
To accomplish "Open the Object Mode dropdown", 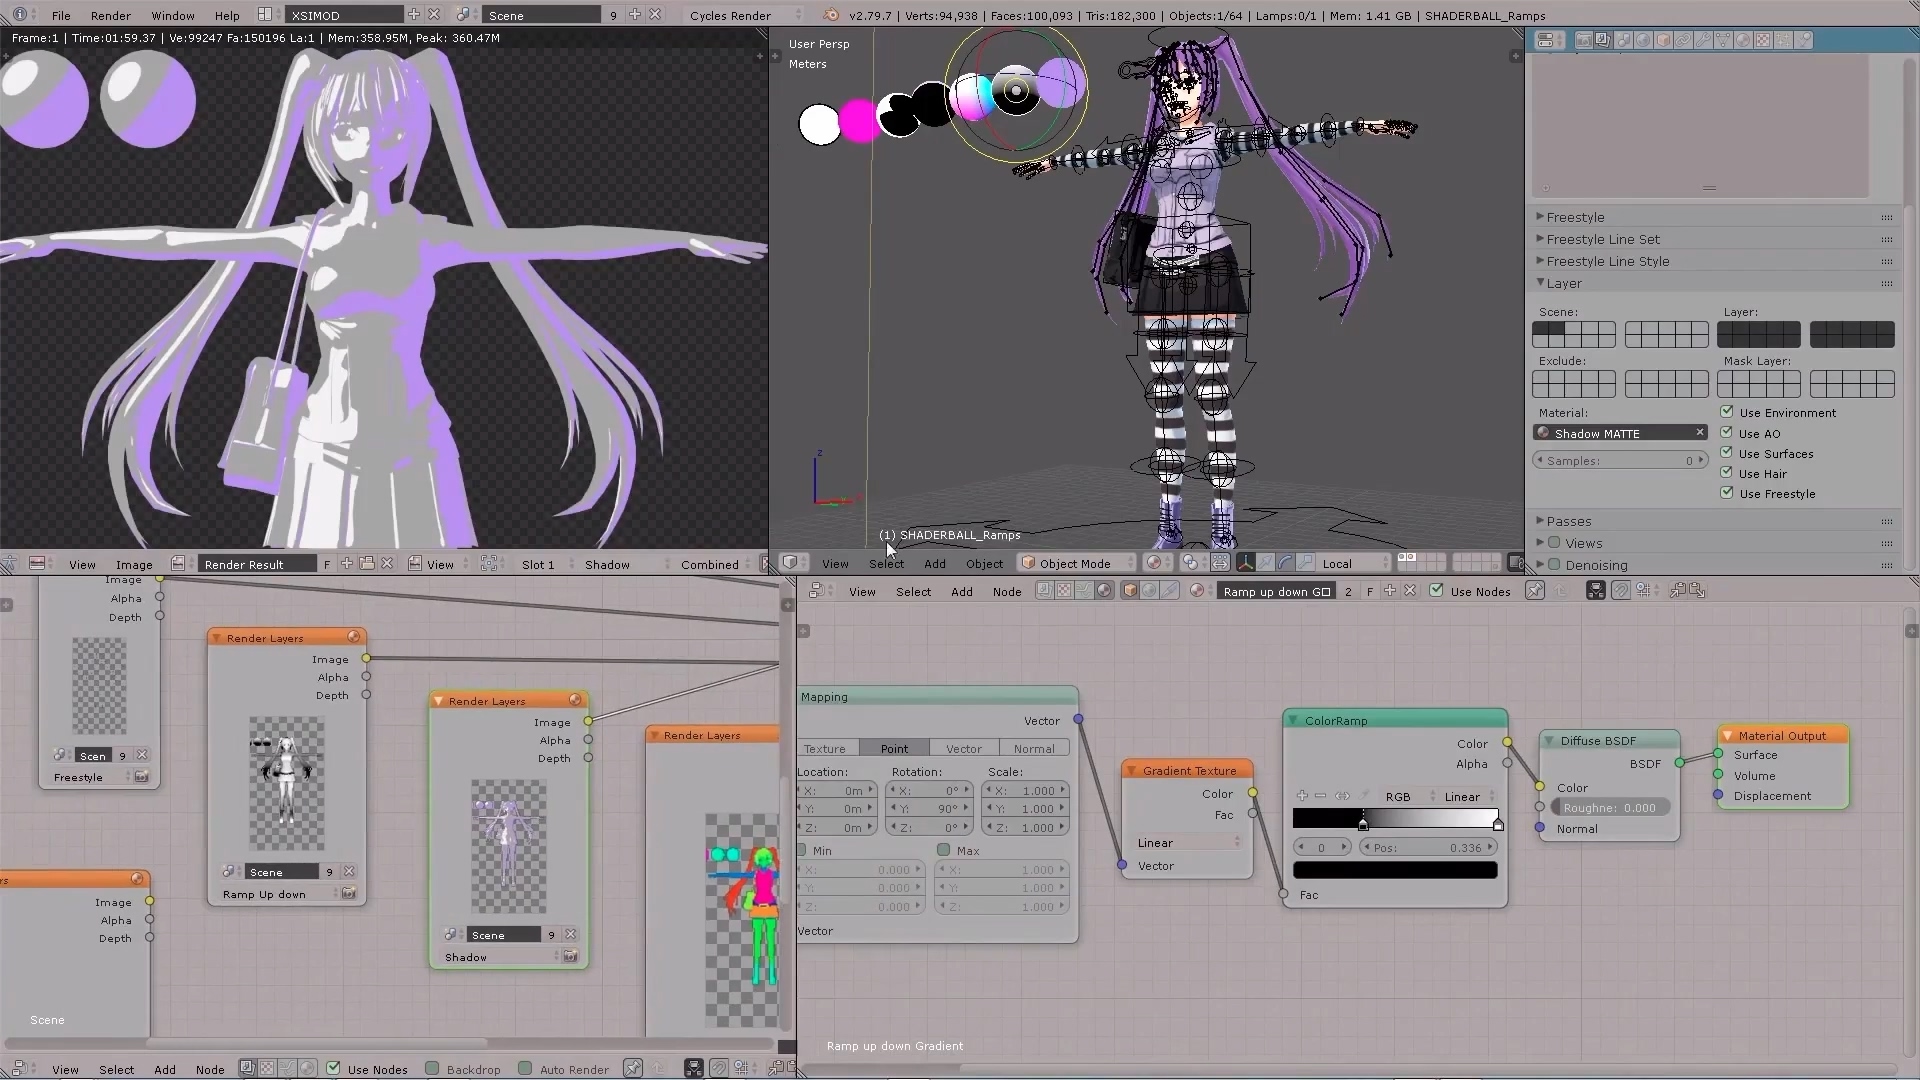I will pos(1077,563).
